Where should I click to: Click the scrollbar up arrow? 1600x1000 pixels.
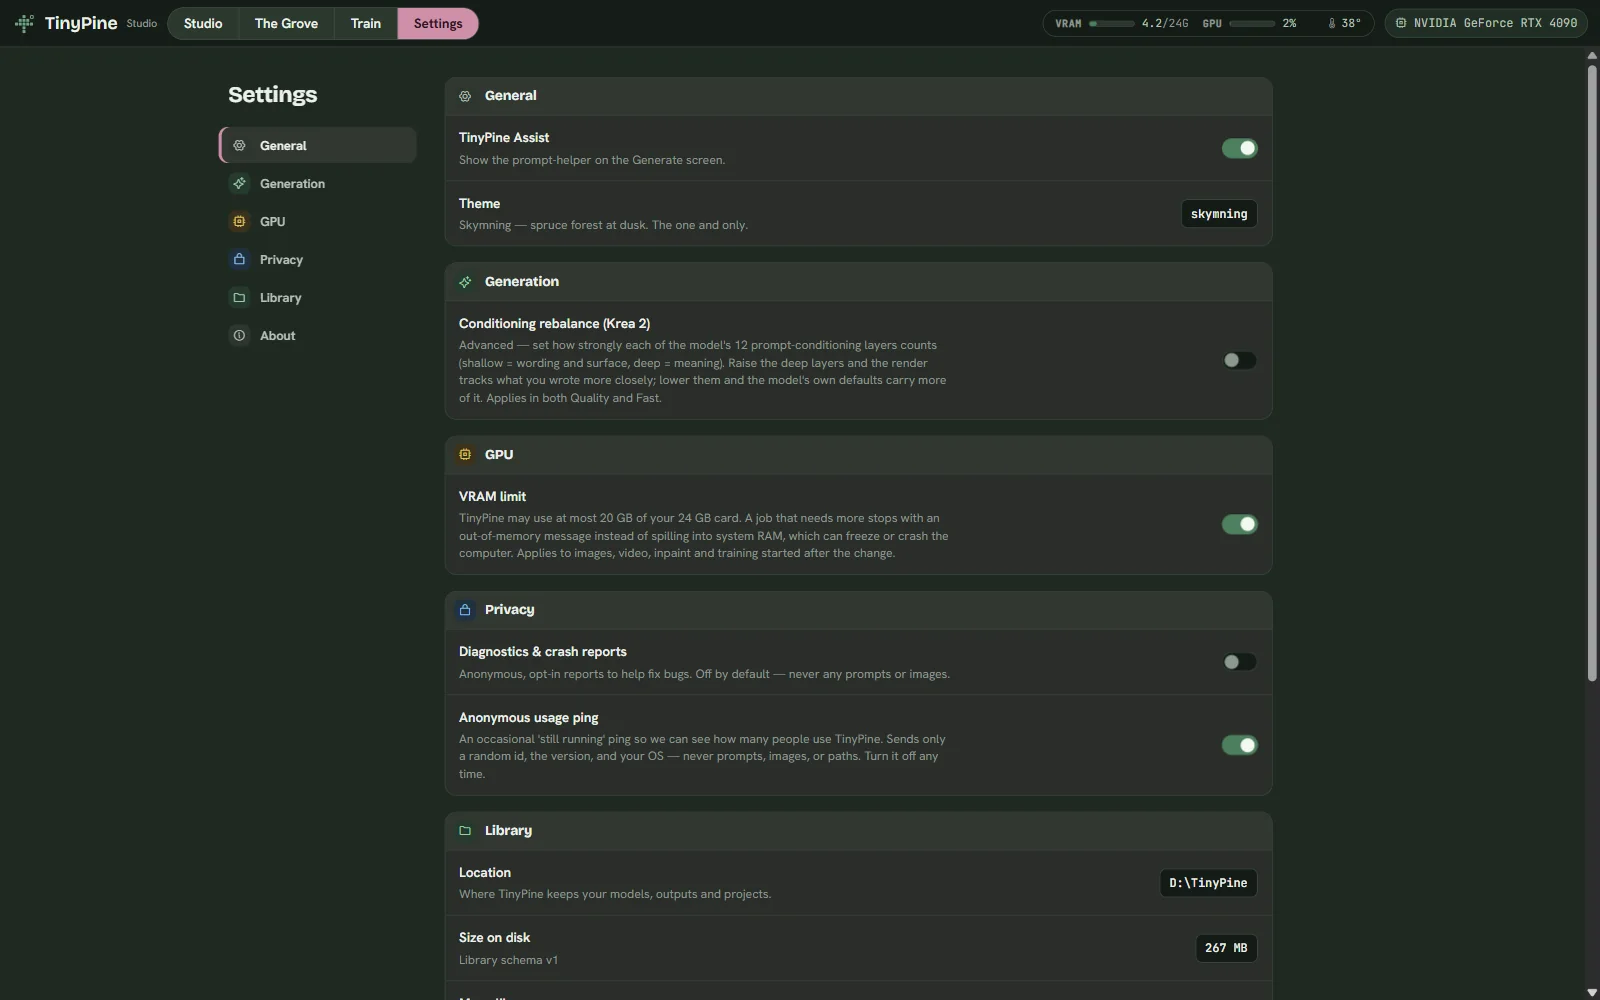coord(1592,56)
